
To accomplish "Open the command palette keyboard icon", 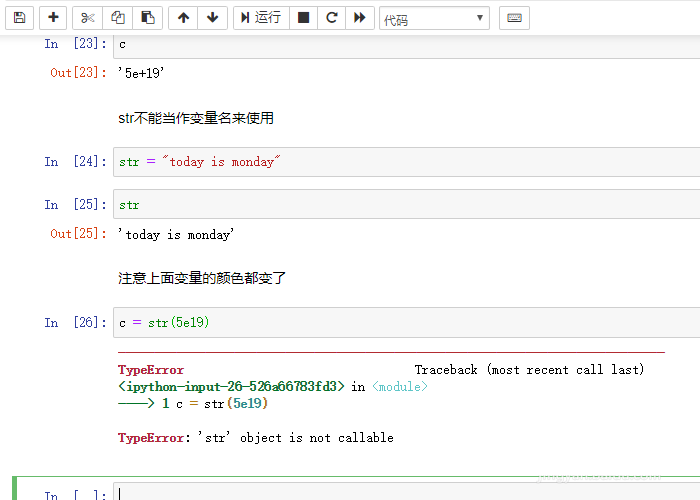I will 514,18.
